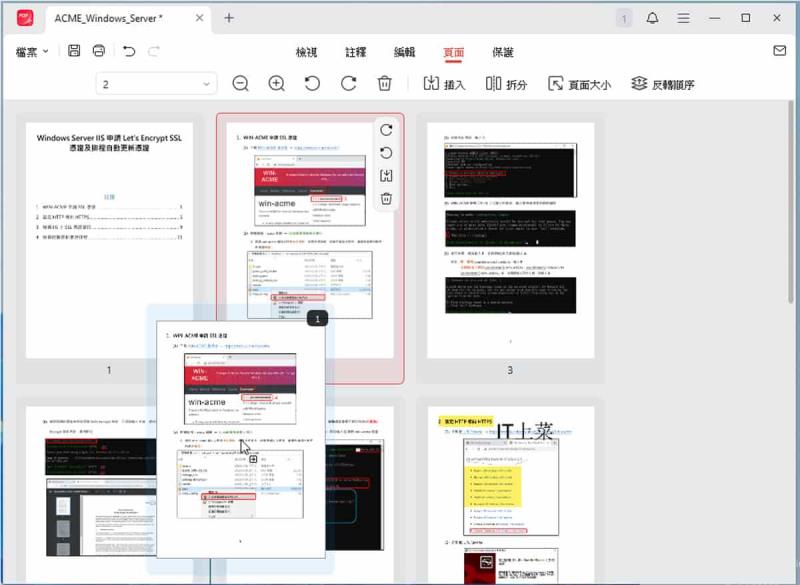The width and height of the screenshot is (800, 585).
Task: Select the page 3 thumbnail
Action: pyautogui.click(x=510, y=240)
